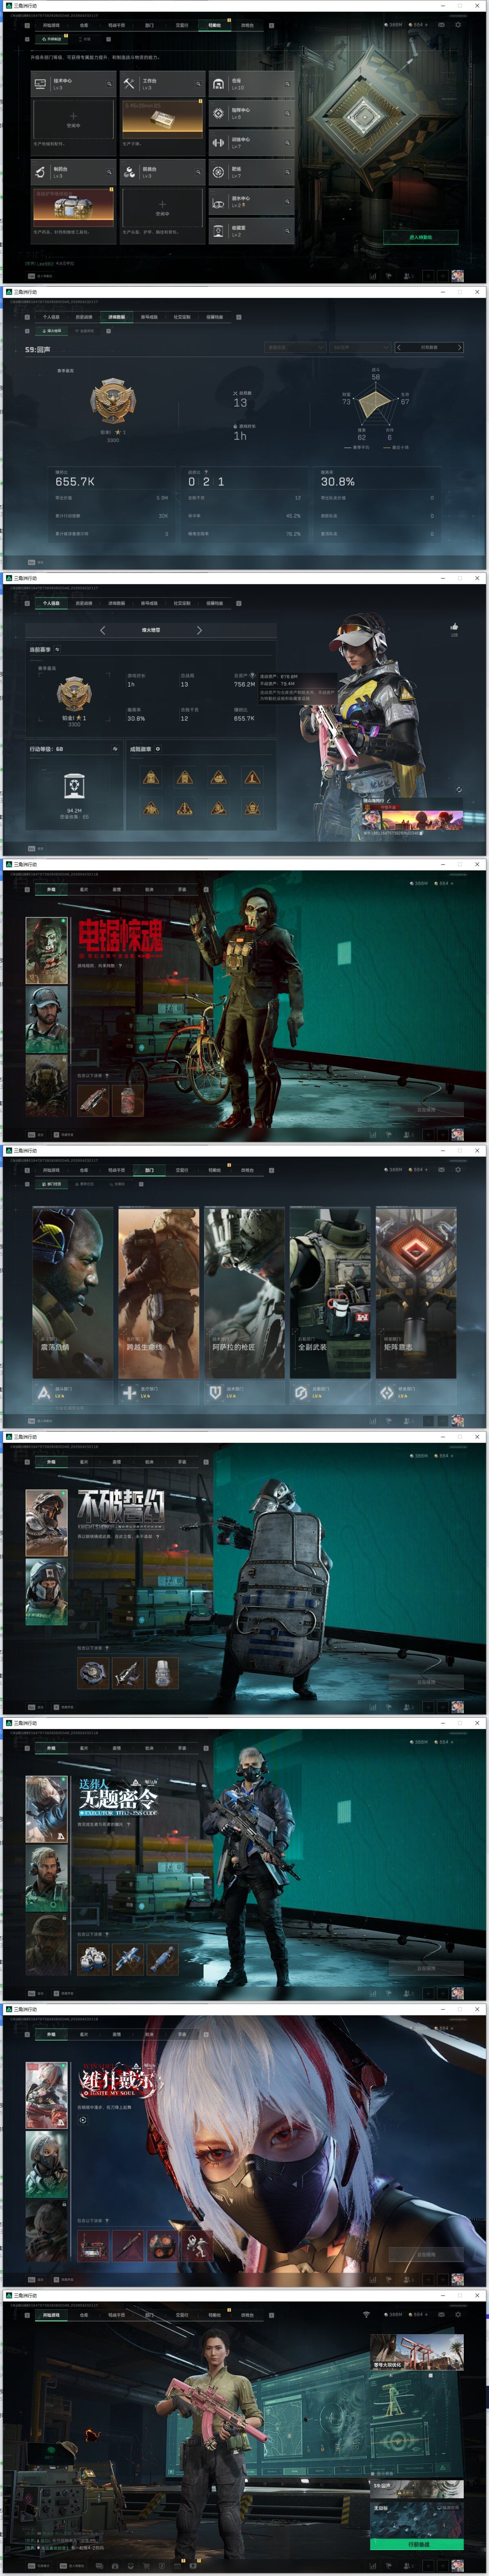Screen dimensions: 489x2576
Task: Click the shield icon under 阿萨拉的枪匠
Action: [215, 1392]
